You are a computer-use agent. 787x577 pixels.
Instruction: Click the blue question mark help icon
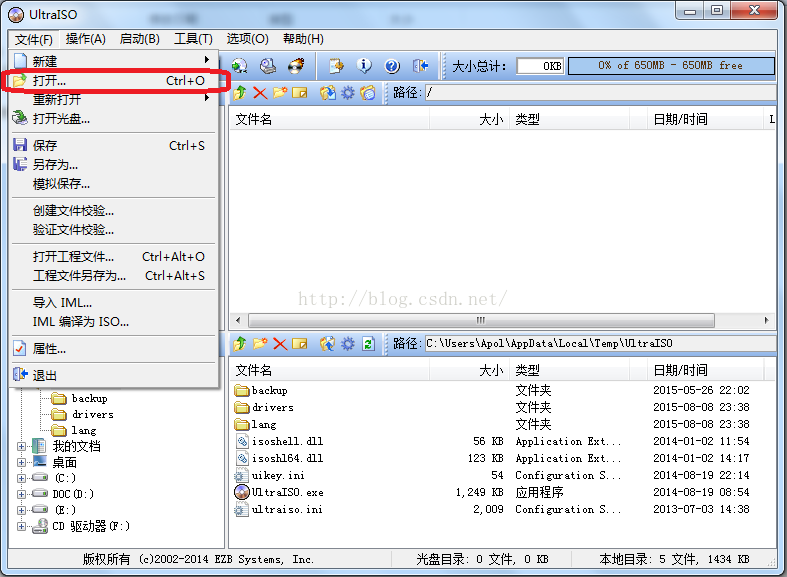[x=392, y=66]
